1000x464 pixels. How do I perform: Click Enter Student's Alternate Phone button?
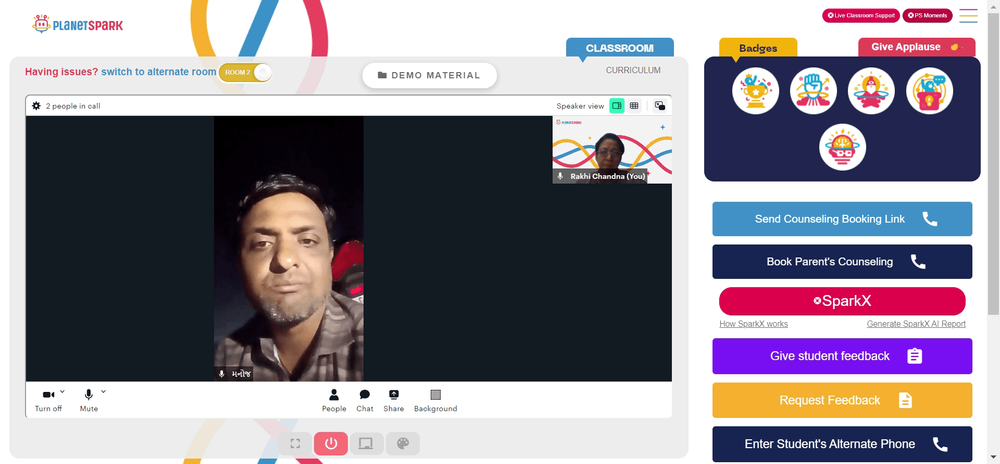point(842,444)
